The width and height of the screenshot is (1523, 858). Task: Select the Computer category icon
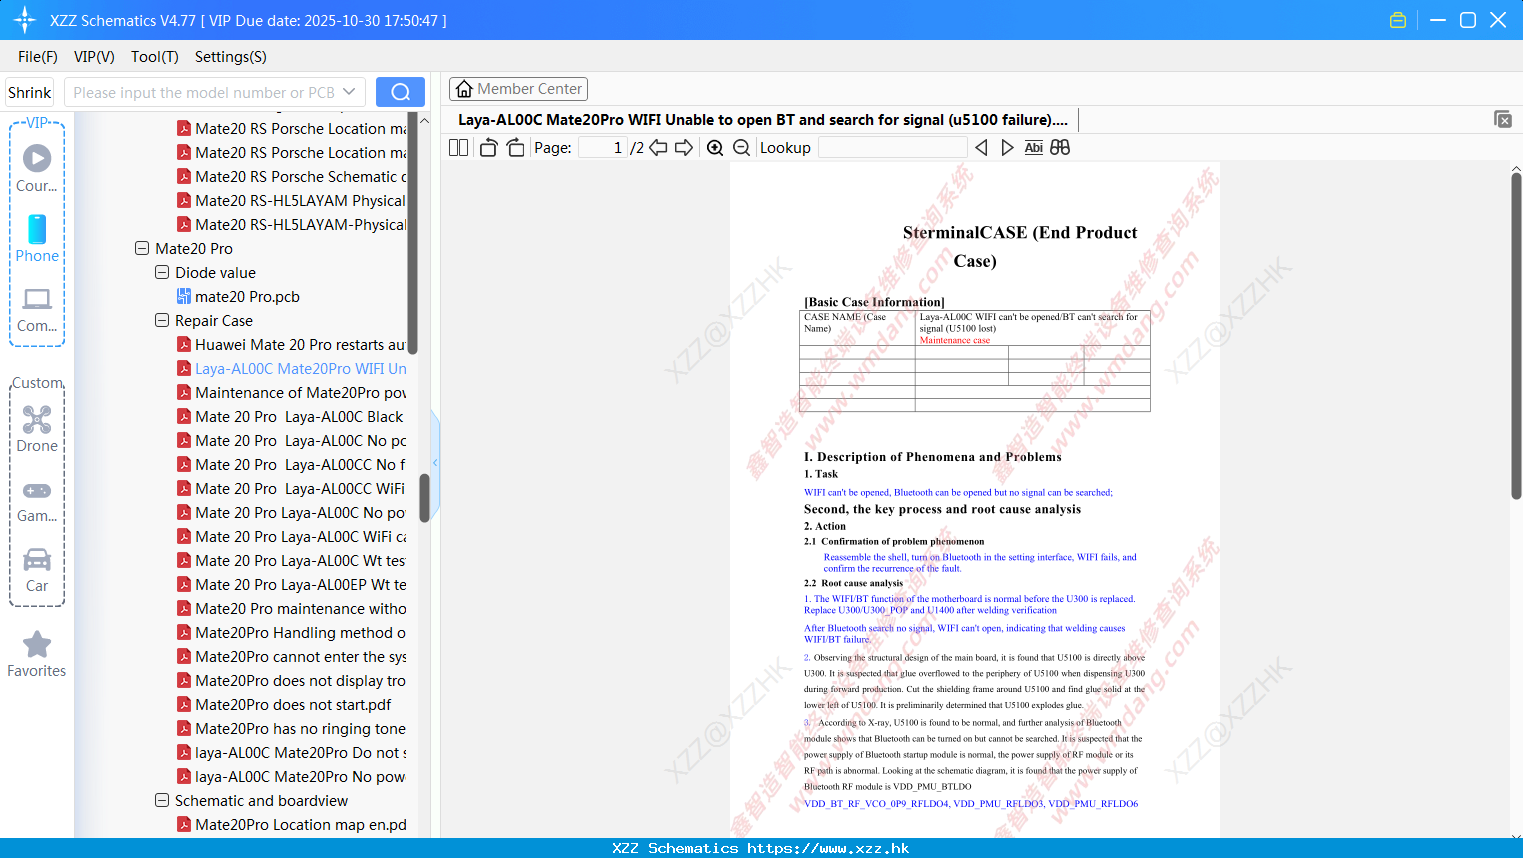37,310
